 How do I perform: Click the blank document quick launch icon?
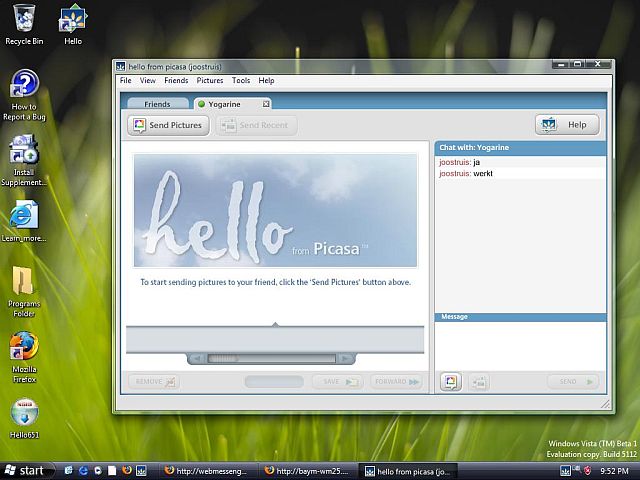tap(112, 471)
